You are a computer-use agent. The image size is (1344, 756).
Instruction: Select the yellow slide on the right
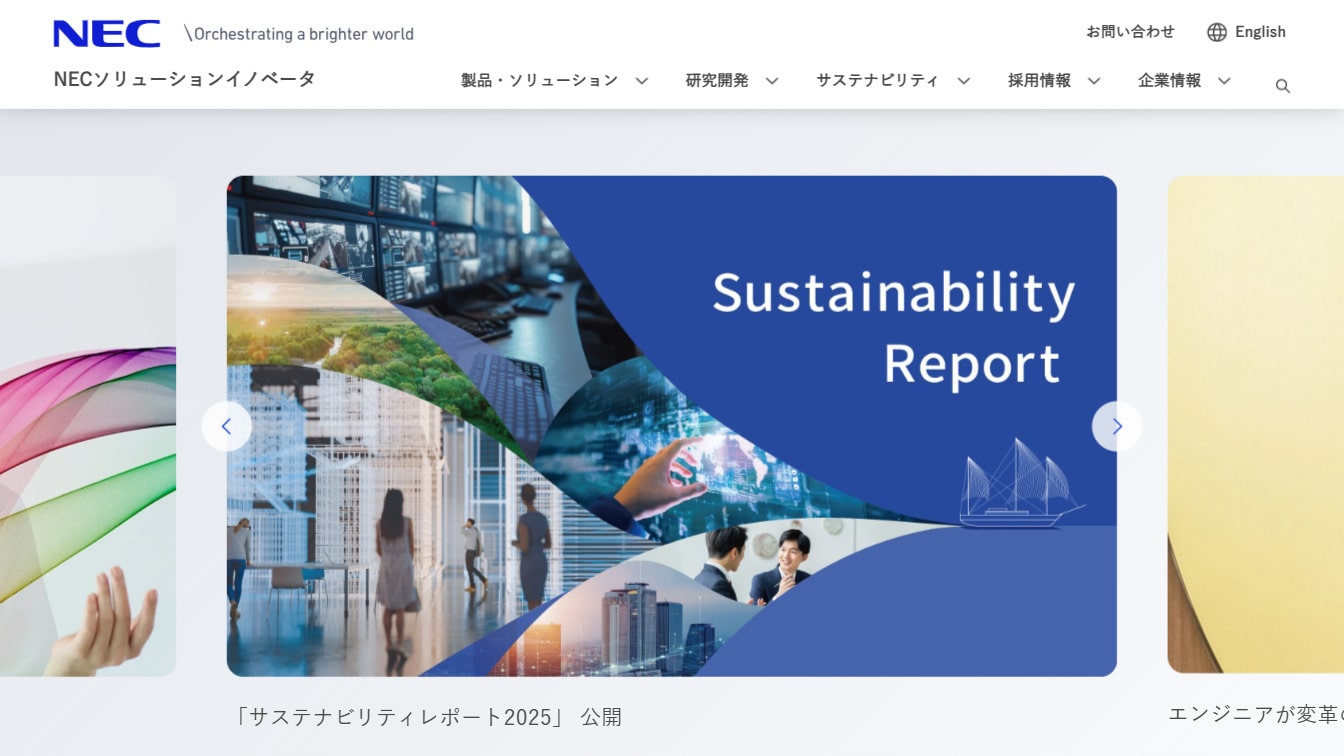pos(1255,426)
